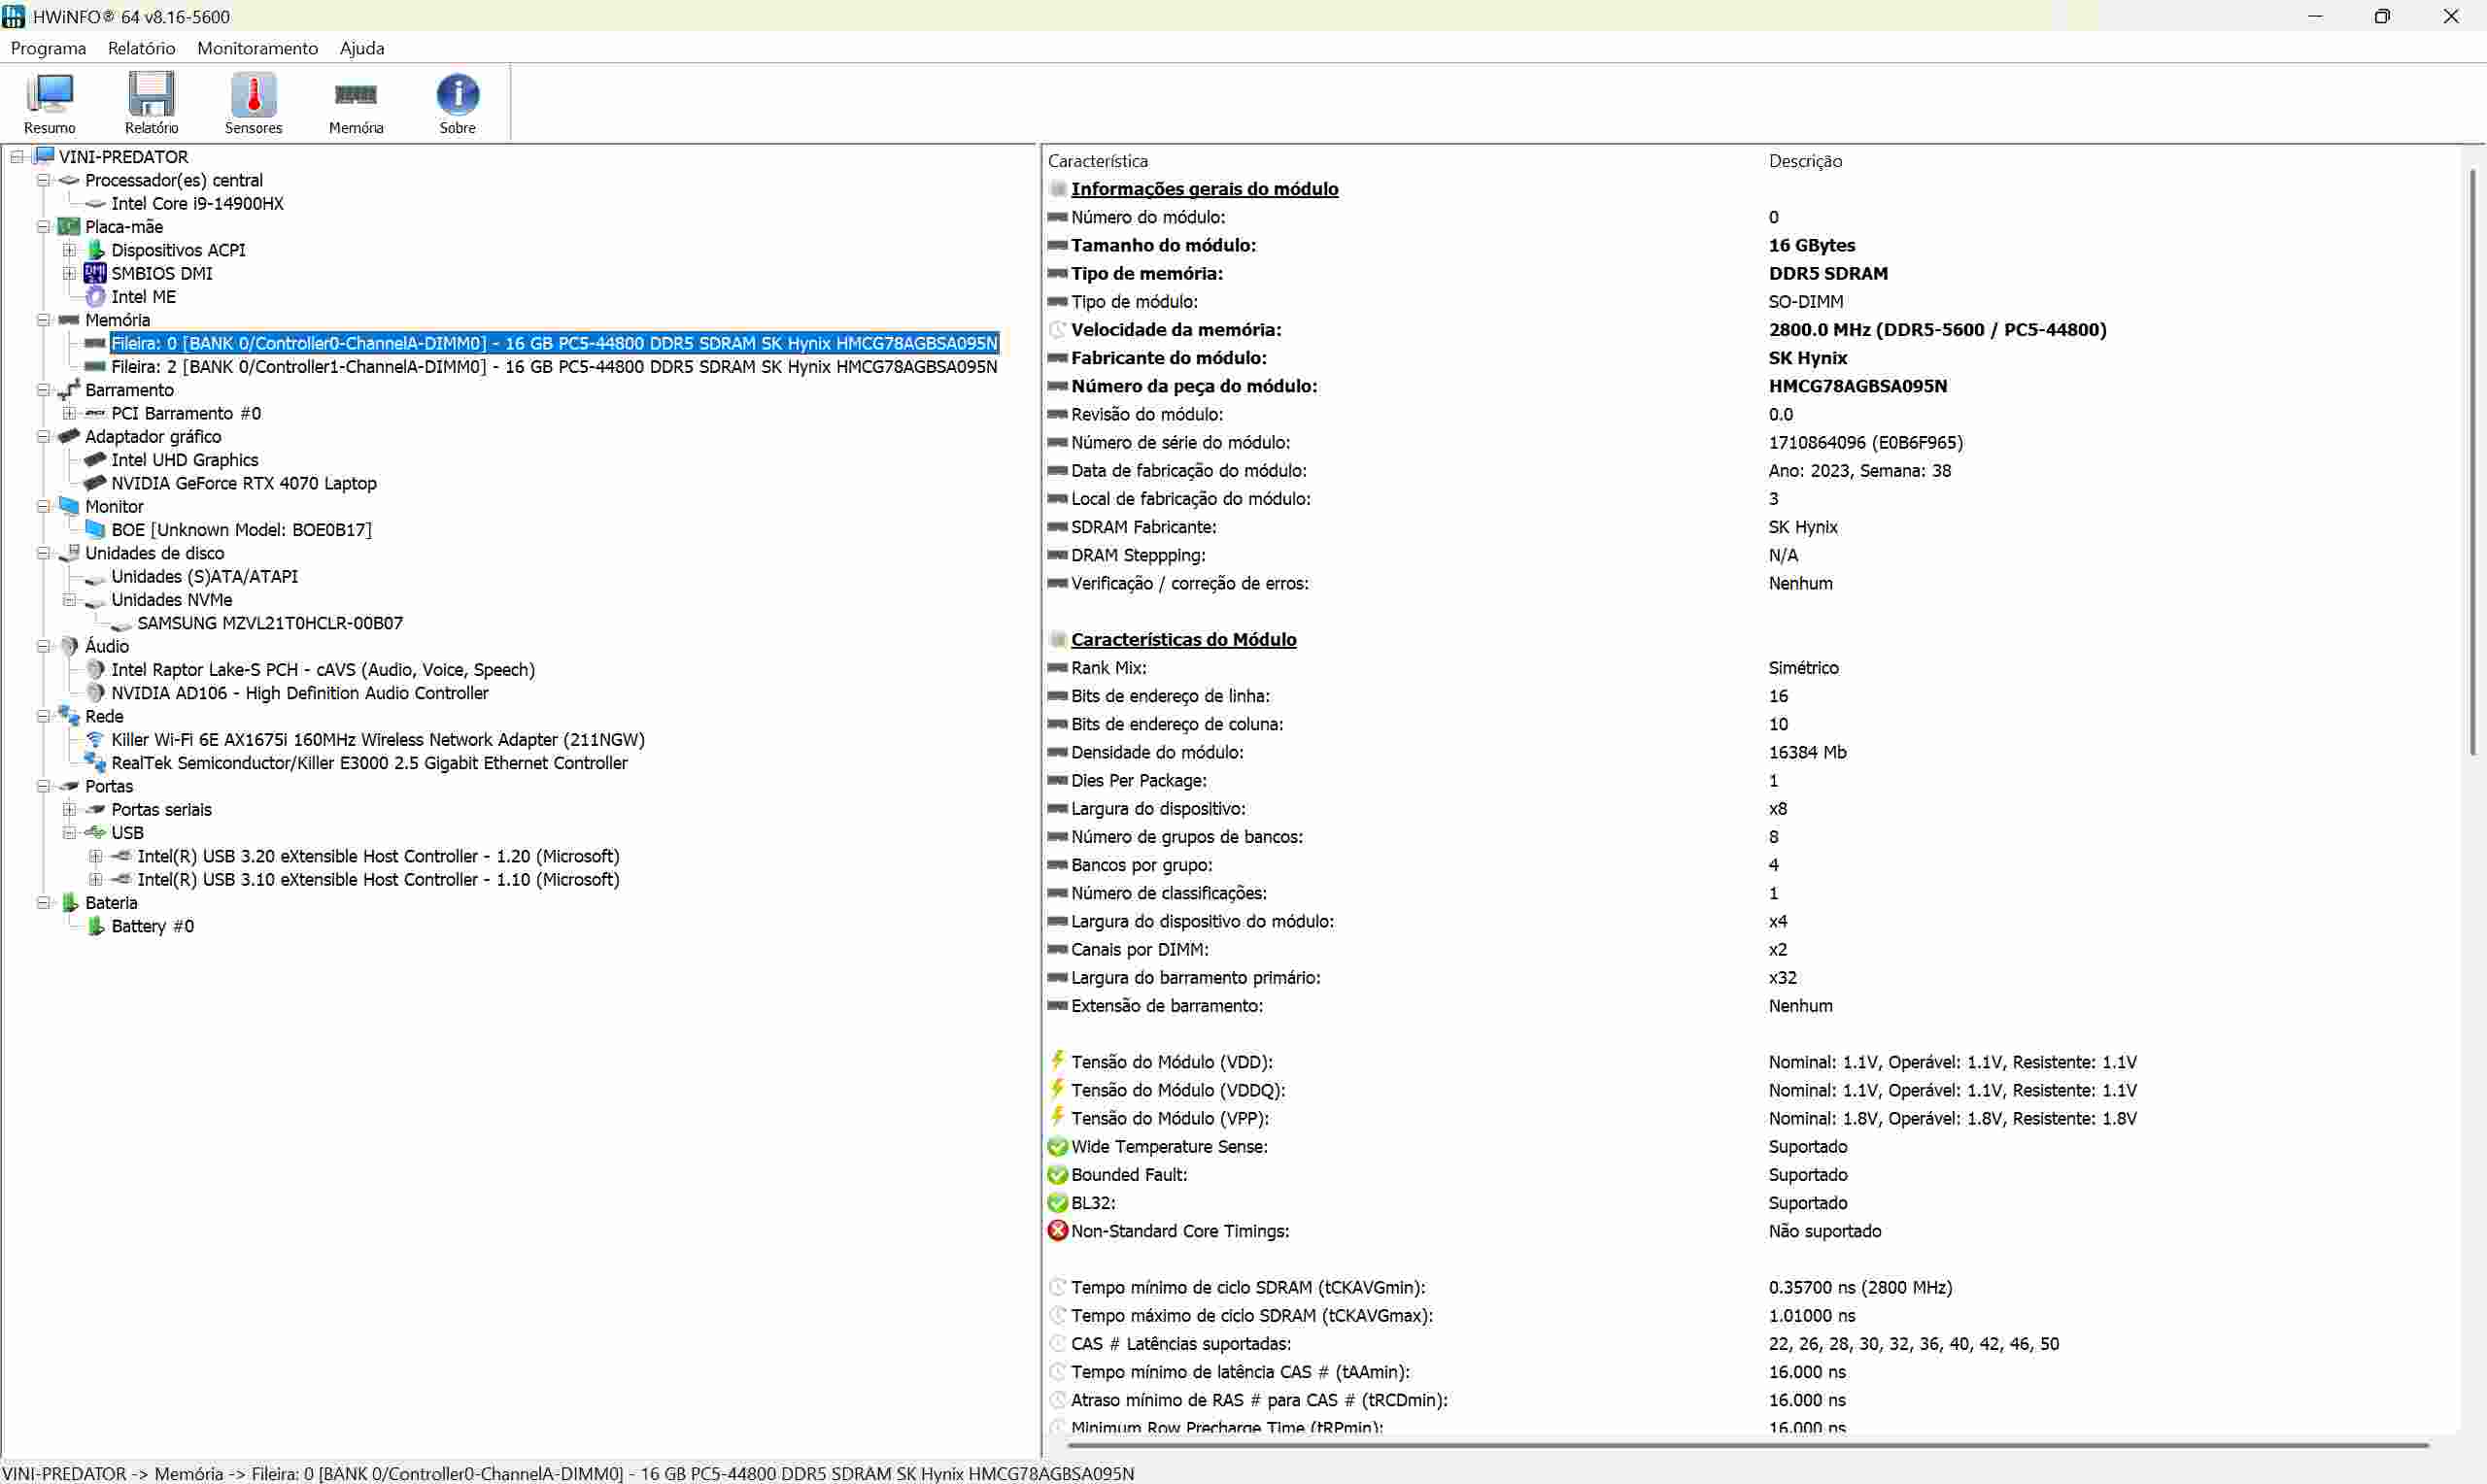The width and height of the screenshot is (2487, 1484).
Task: Click the Wide Temperature Sense green check icon
Action: (1057, 1146)
